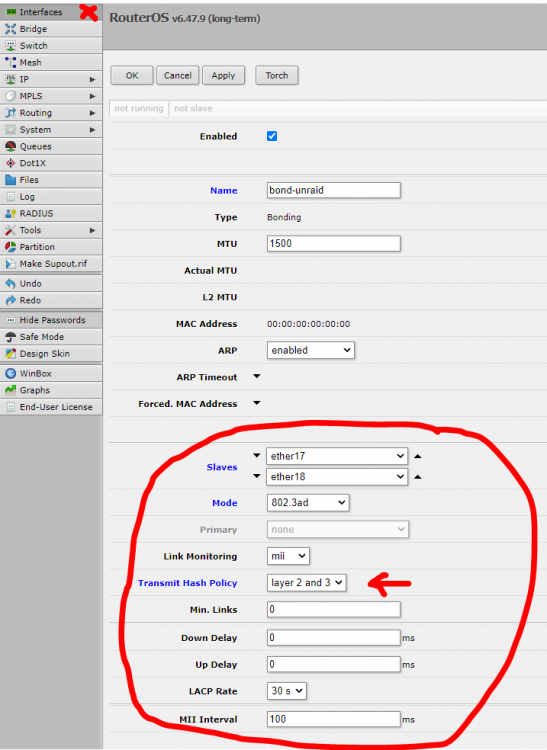This screenshot has height=750, width=547.
Task: Click the Log icon
Action: pyautogui.click(x=11, y=197)
